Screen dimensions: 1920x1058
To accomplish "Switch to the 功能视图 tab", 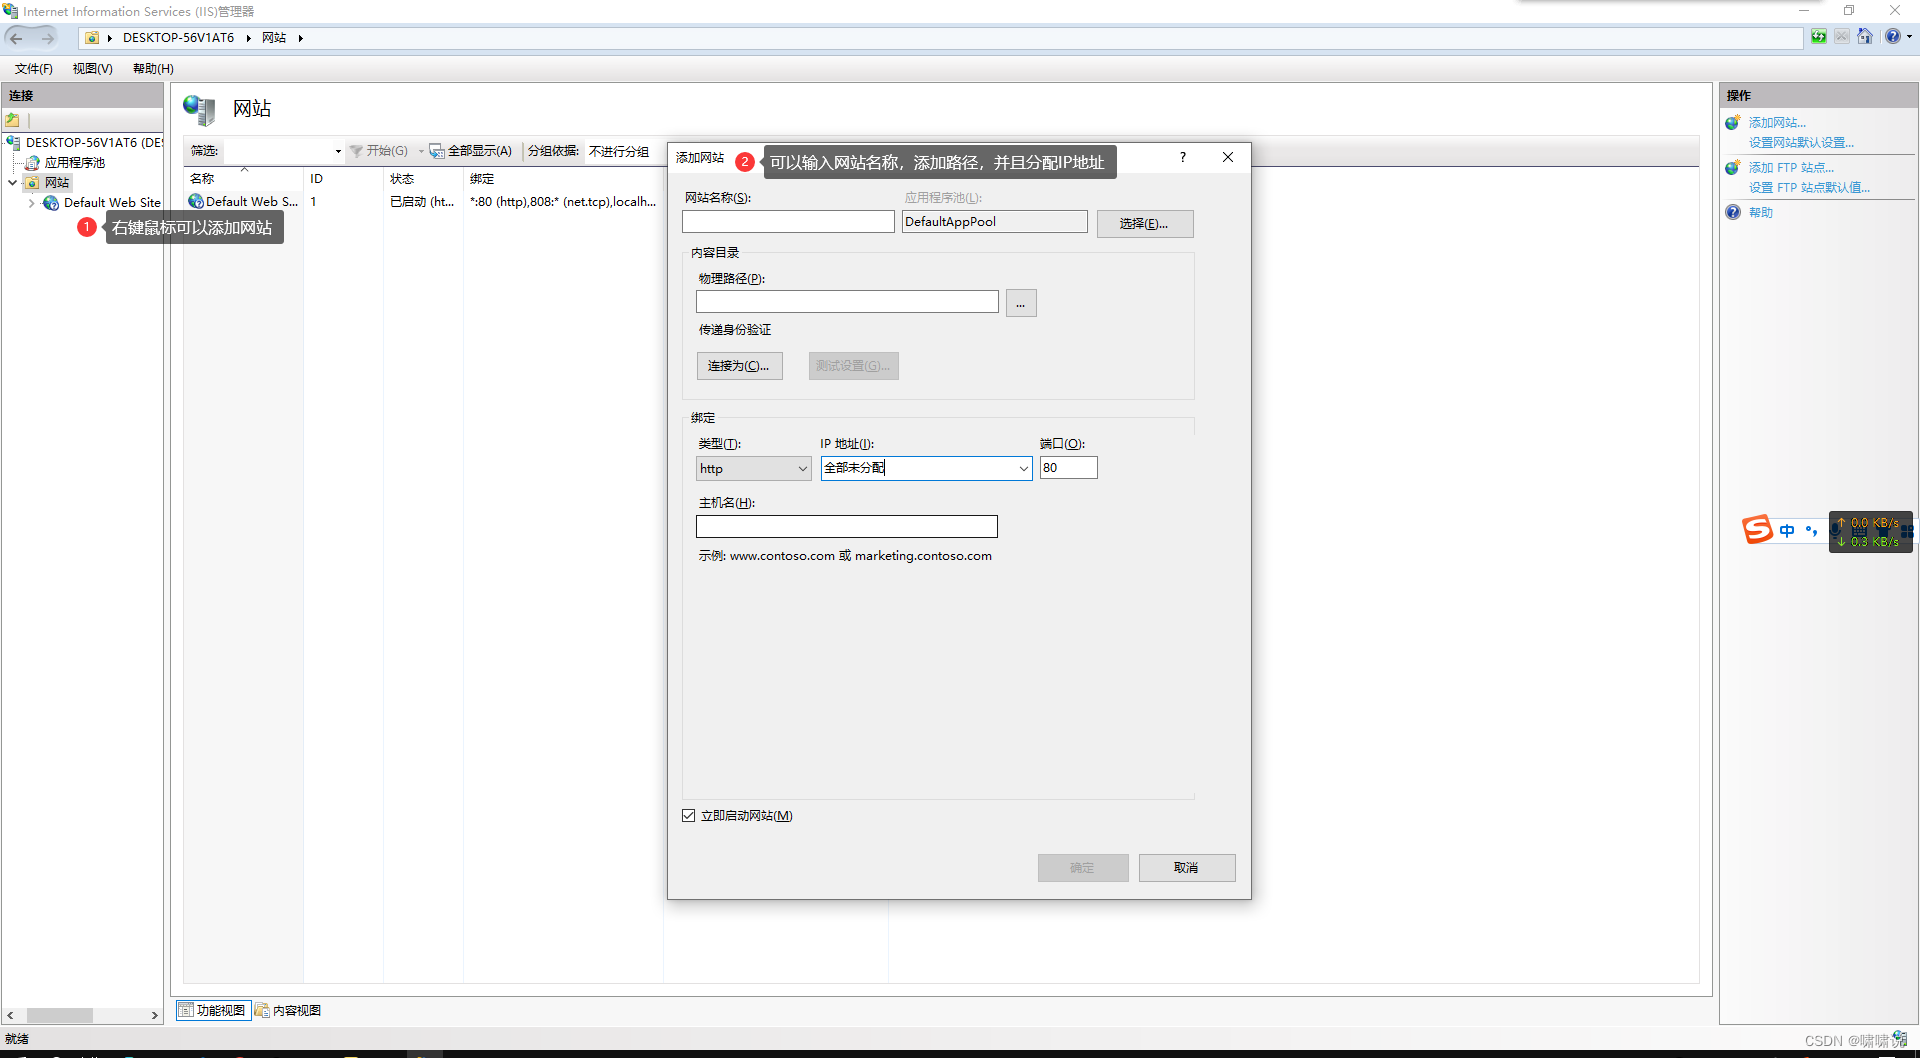I will (x=213, y=1011).
